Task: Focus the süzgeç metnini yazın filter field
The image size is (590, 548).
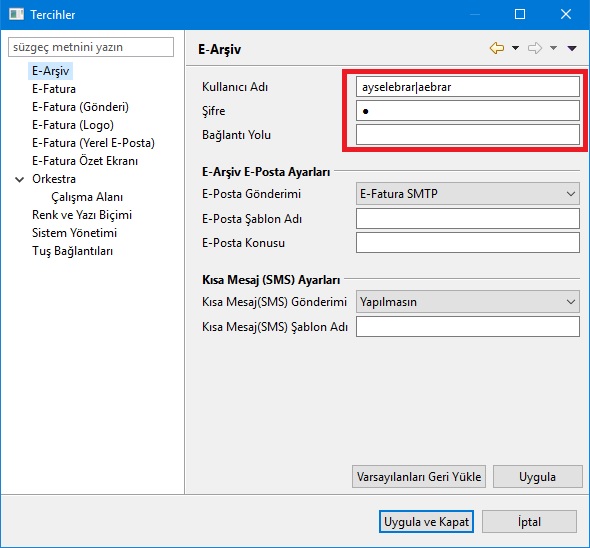Action: click(91, 47)
